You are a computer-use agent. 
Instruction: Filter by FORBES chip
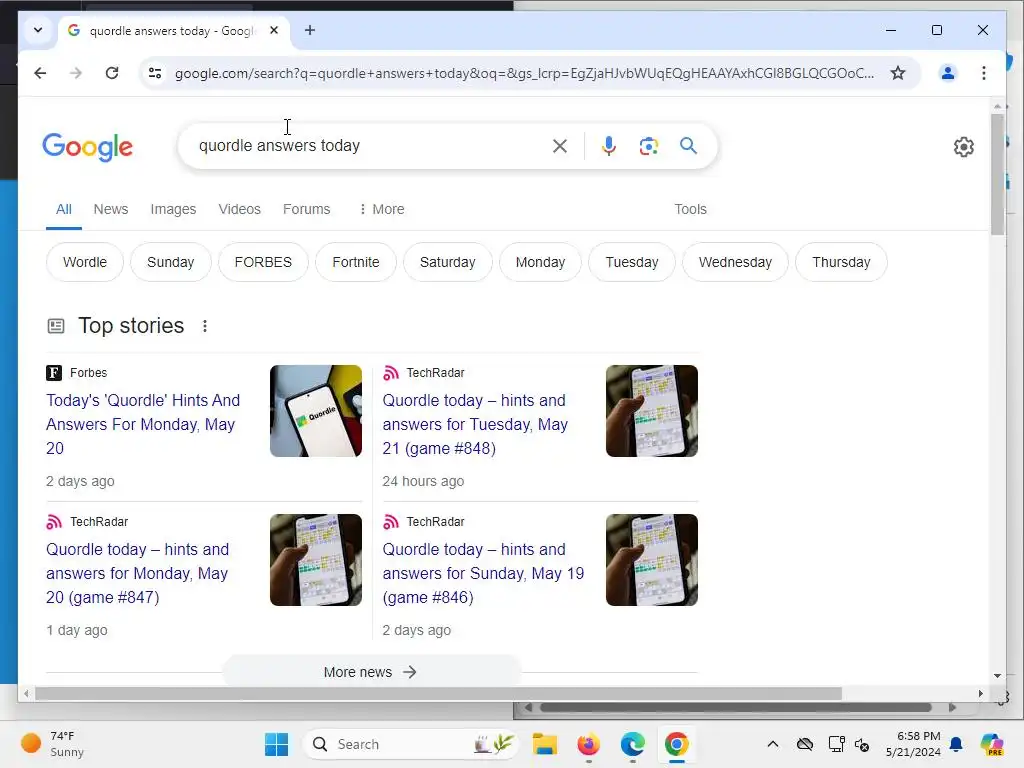(263, 262)
